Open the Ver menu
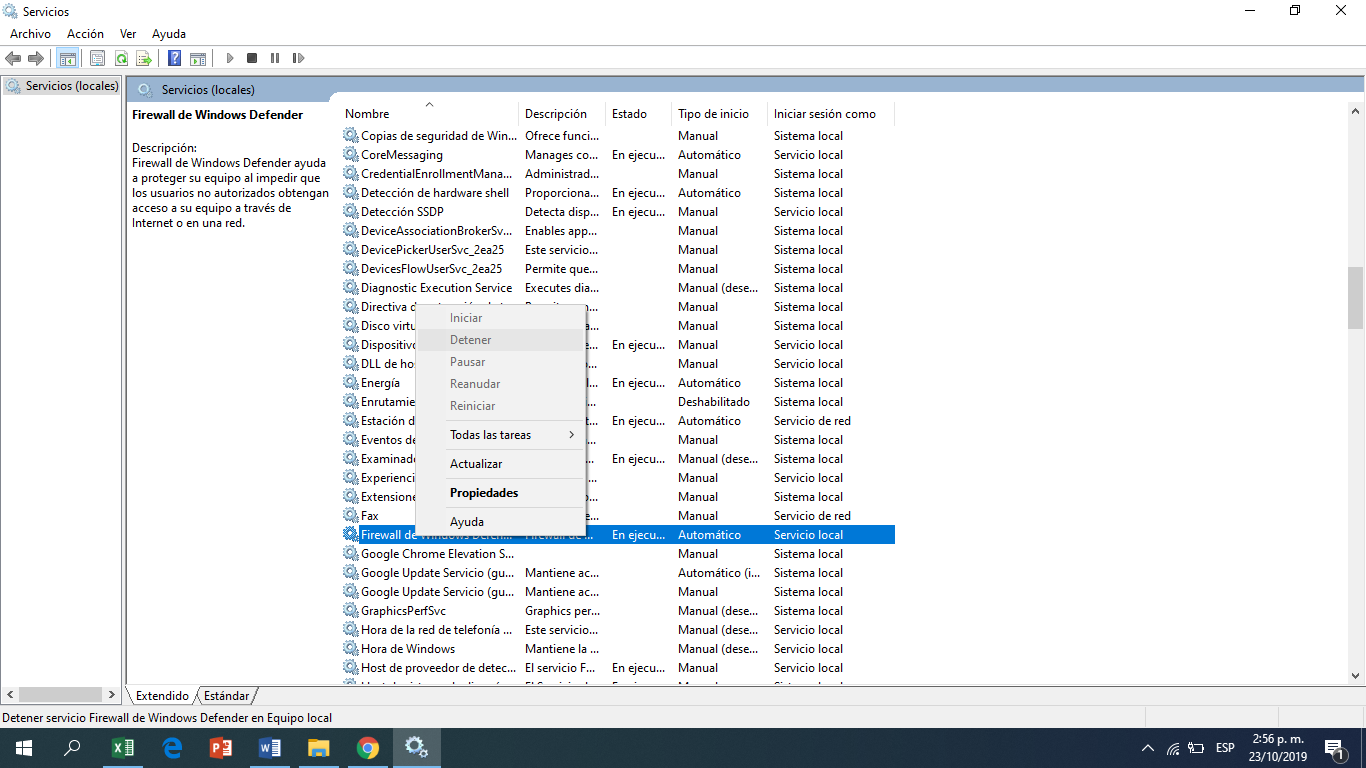 click(128, 34)
